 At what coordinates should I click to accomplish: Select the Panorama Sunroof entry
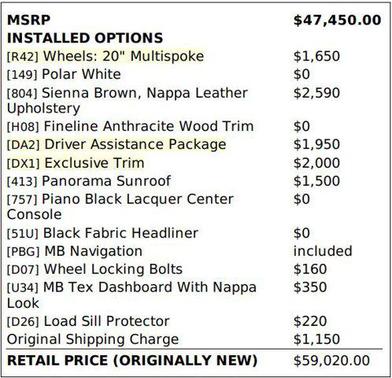pyautogui.click(x=106, y=181)
